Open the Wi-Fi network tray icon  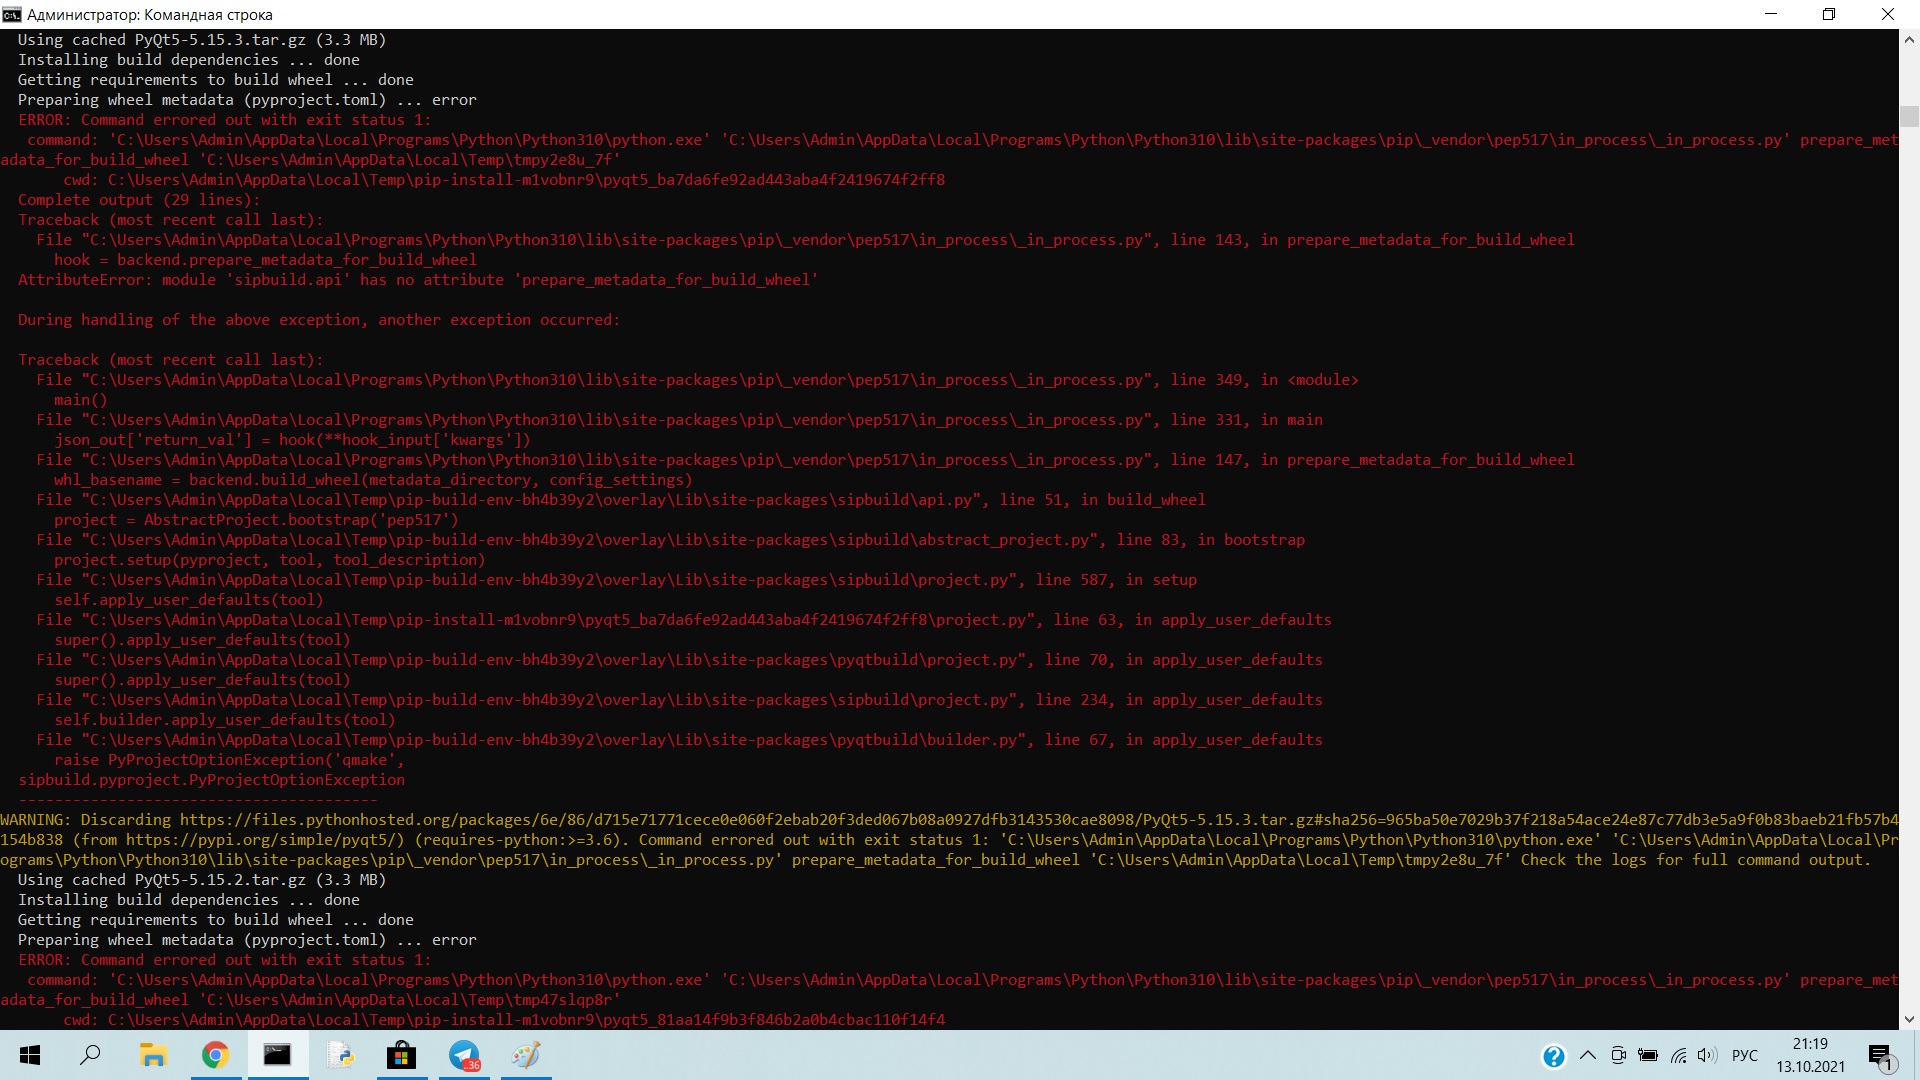(x=1678, y=1055)
